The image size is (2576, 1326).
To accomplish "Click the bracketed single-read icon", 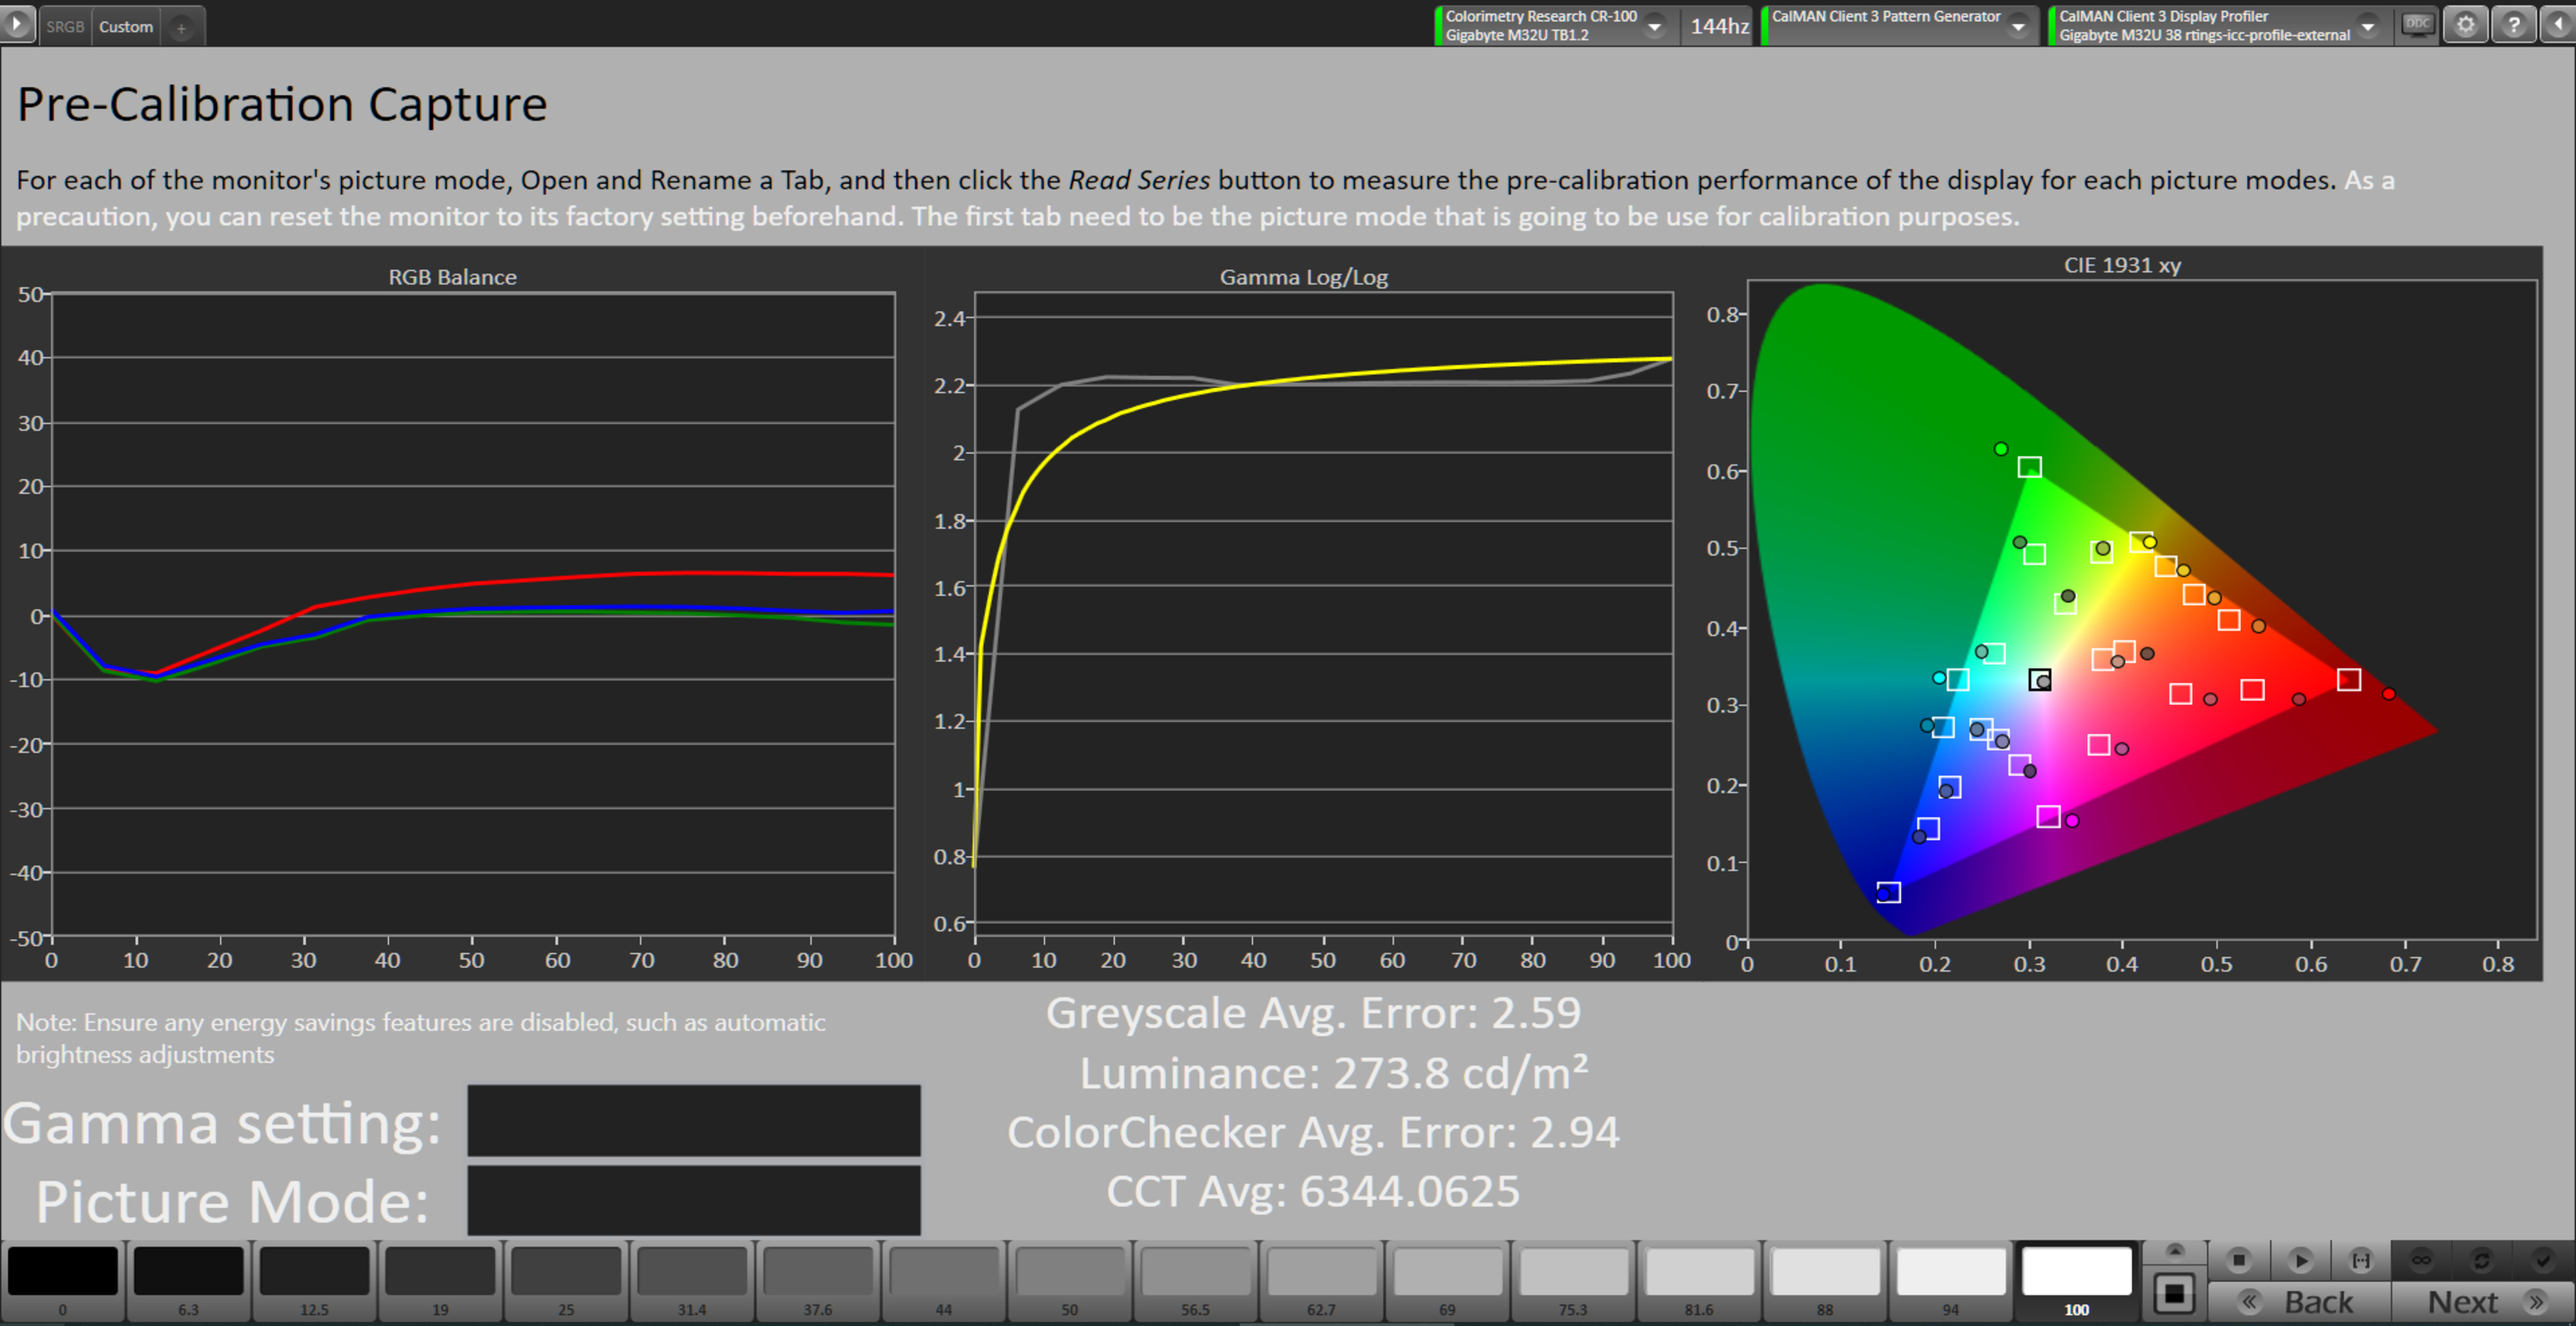I will [2361, 1260].
